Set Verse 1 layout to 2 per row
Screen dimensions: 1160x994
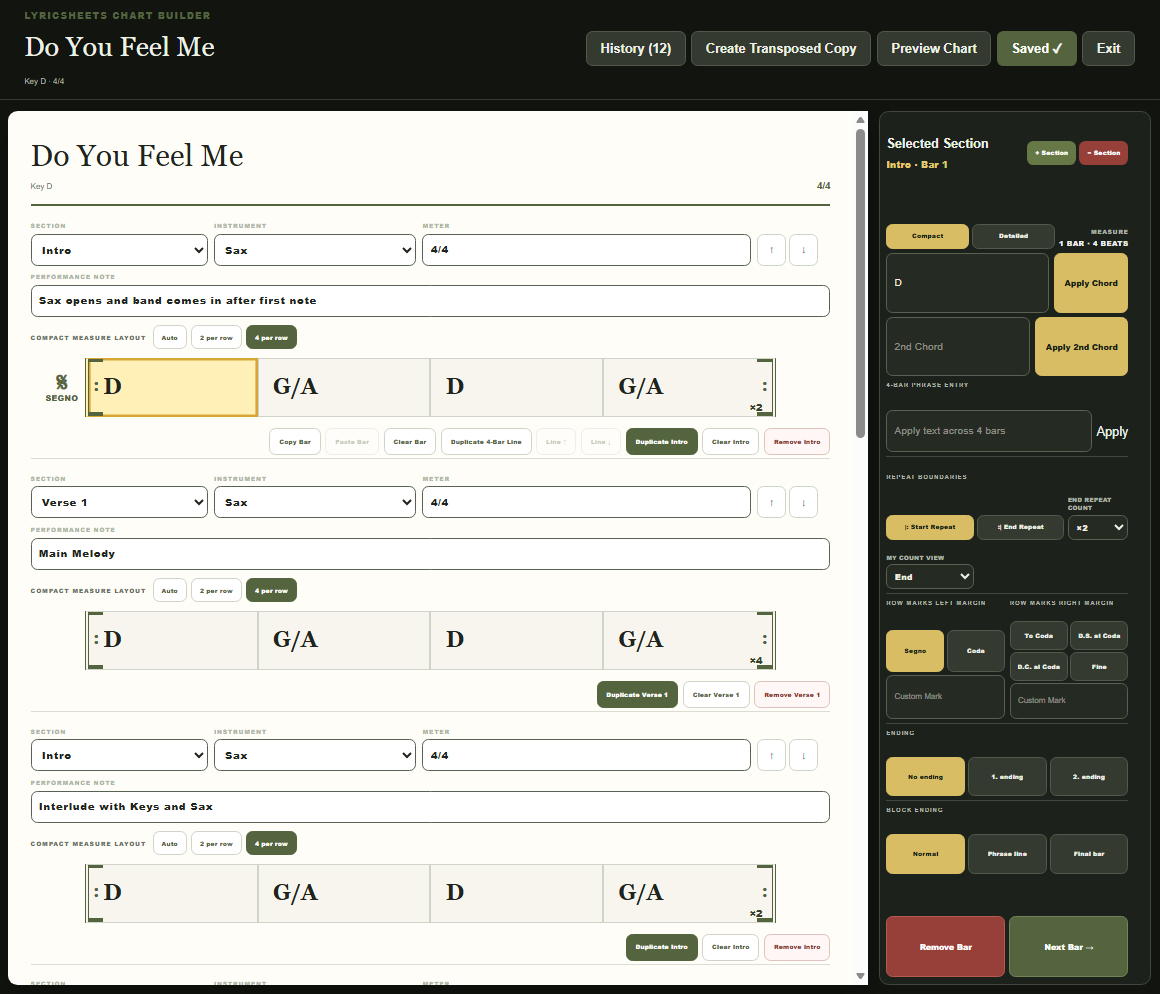tap(216, 590)
